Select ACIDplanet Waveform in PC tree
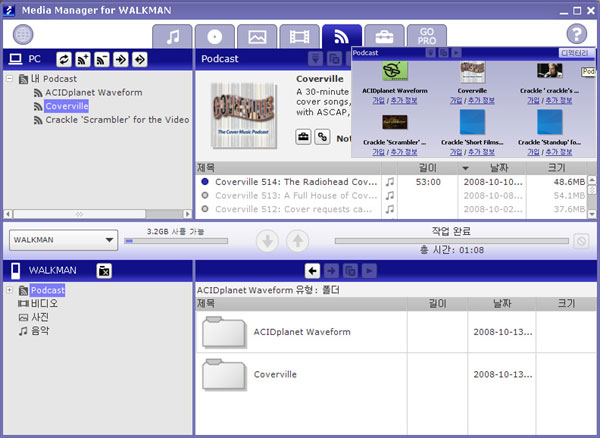Image resolution: width=600 pixels, height=438 pixels. click(94, 93)
